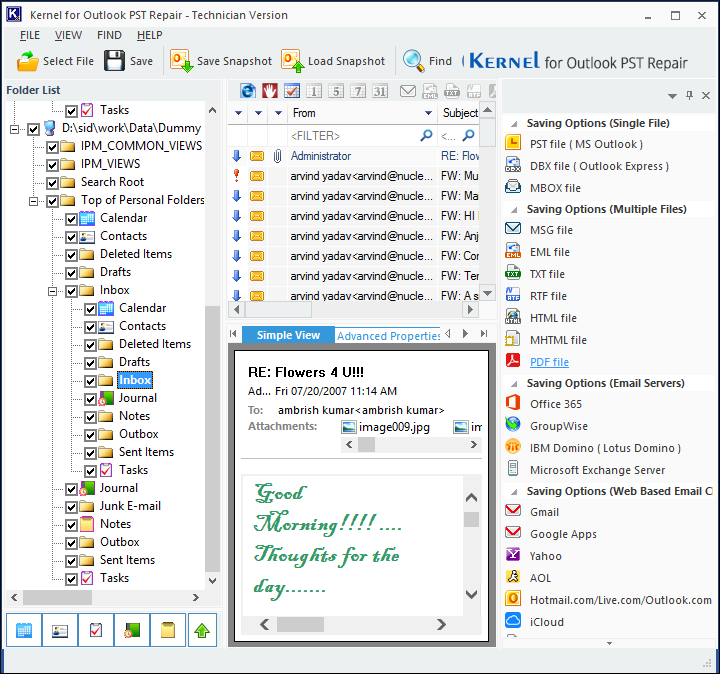Select Office 365 saving option
720x674 pixels.
[555, 404]
